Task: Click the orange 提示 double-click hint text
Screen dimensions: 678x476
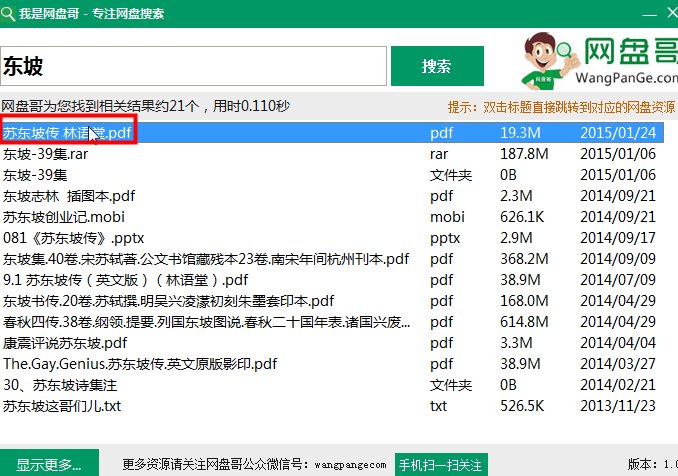Action: pos(561,107)
